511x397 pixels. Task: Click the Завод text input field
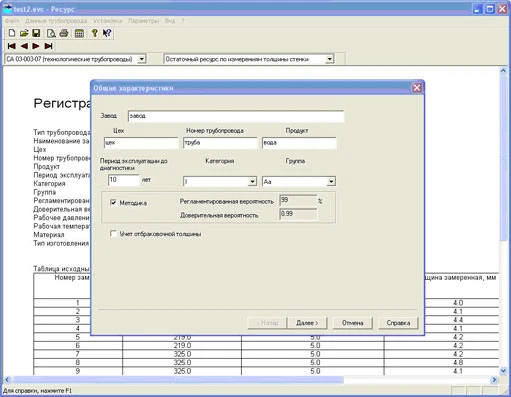(x=236, y=116)
